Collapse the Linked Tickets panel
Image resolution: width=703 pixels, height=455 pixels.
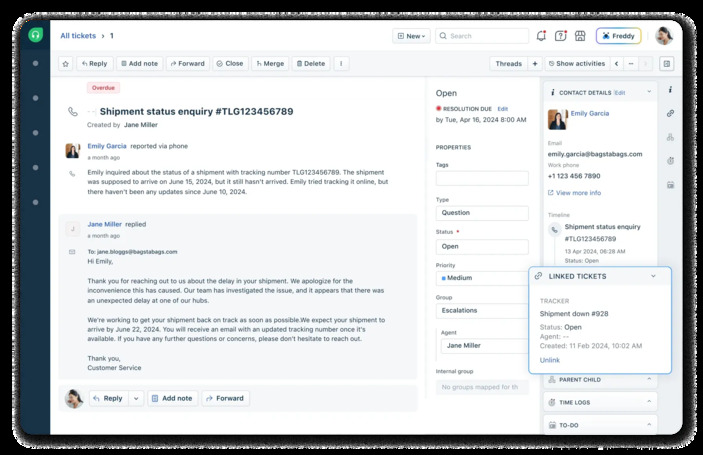point(653,276)
